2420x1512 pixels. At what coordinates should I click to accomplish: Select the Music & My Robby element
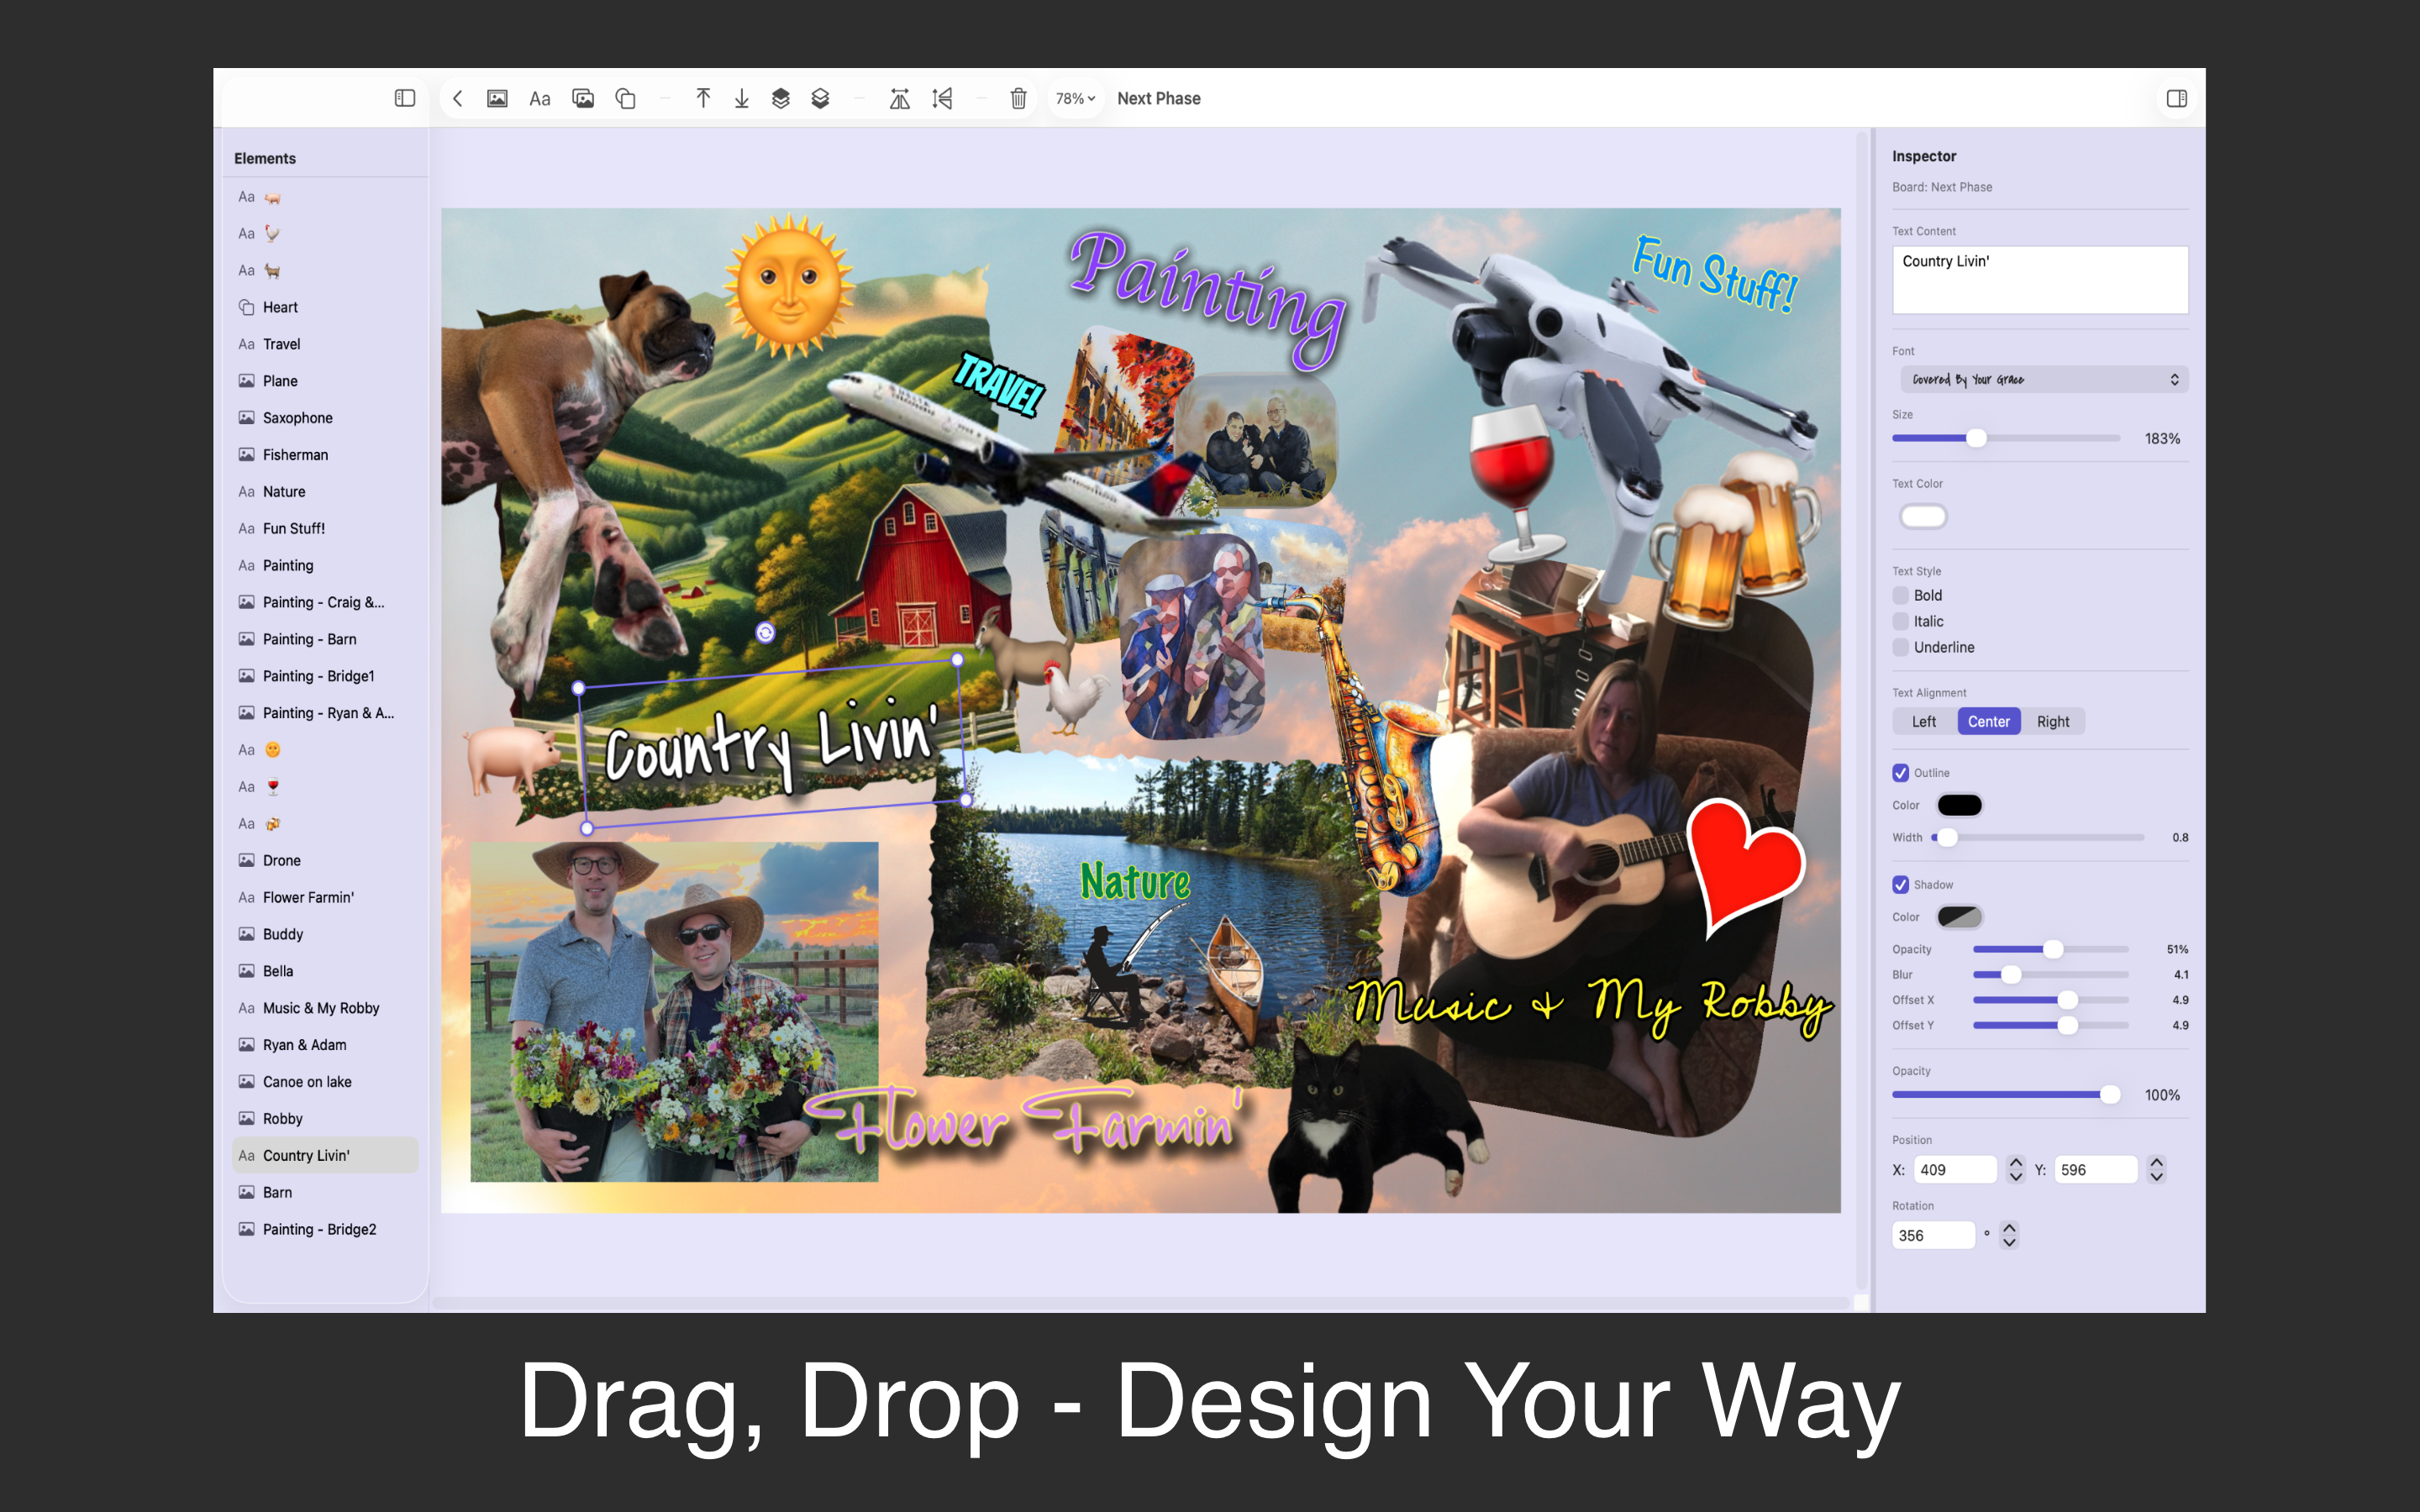coord(325,1008)
